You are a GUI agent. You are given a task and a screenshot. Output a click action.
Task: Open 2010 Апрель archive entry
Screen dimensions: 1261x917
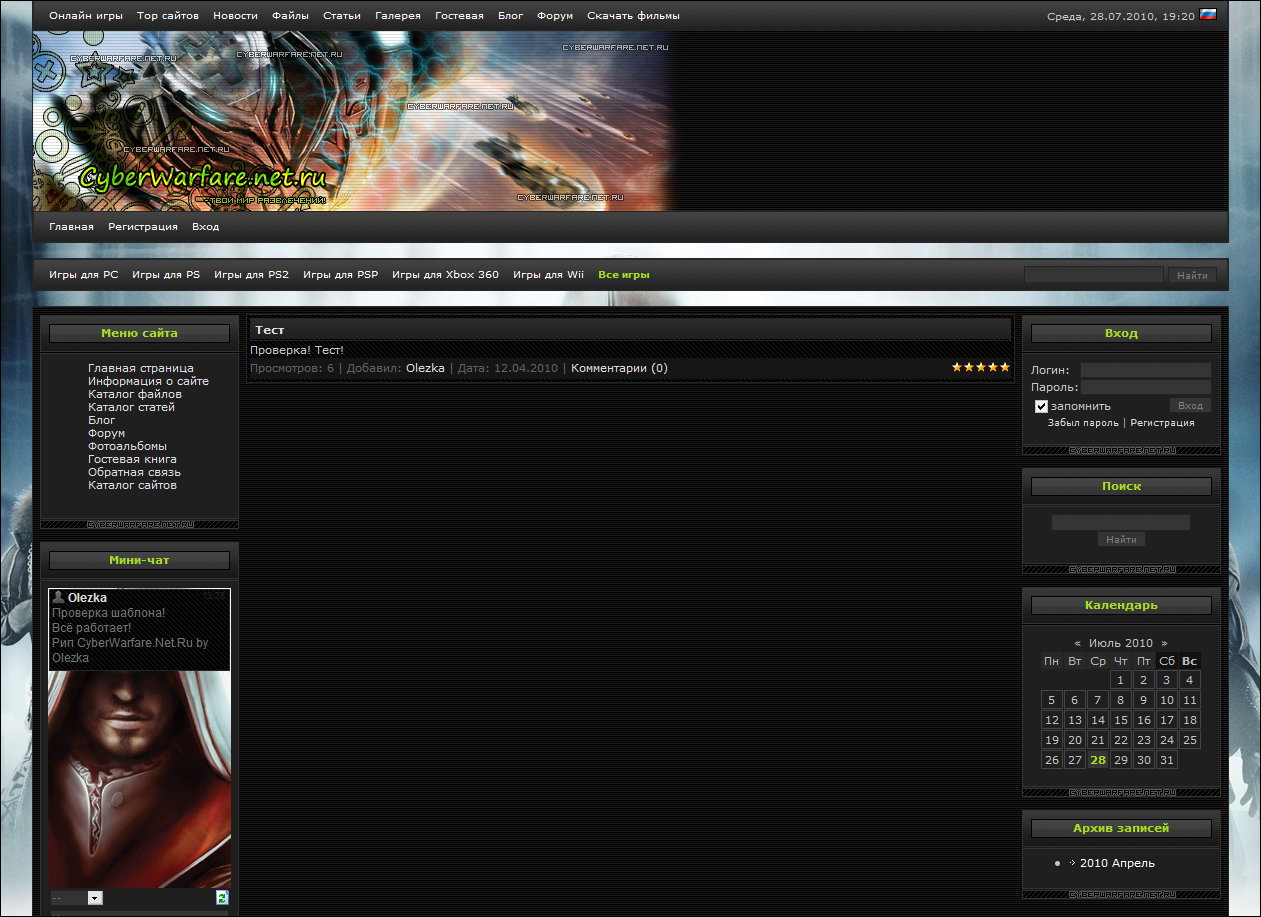click(1117, 863)
